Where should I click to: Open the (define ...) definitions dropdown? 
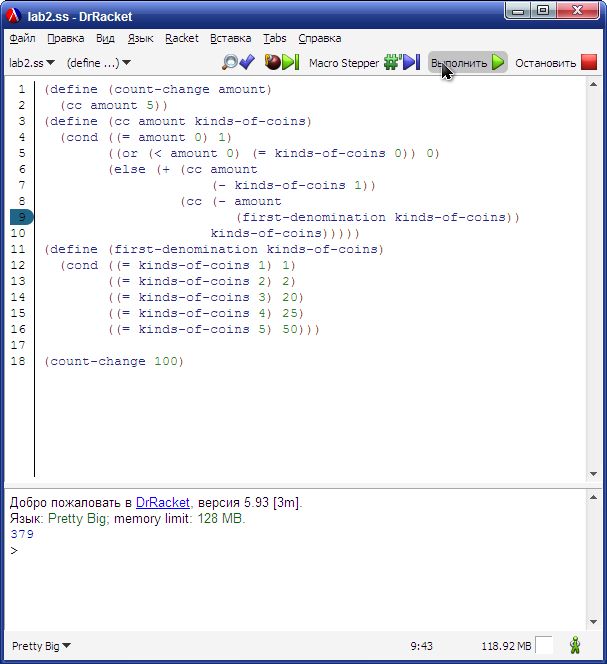pyautogui.click(x=98, y=63)
